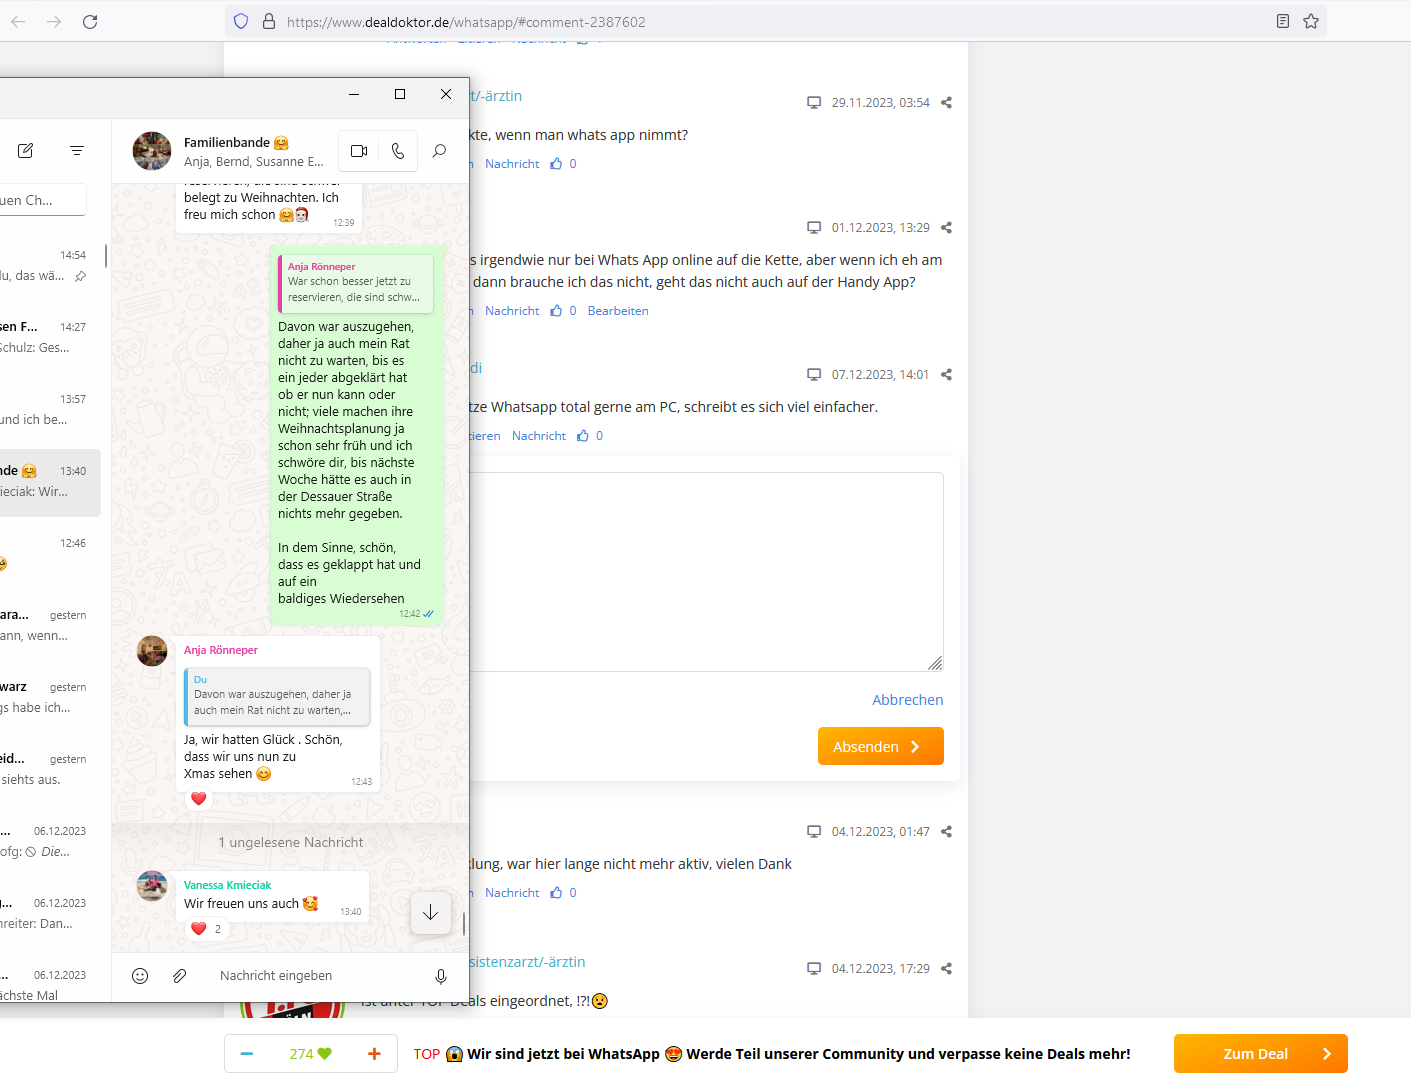This screenshot has width=1411, height=1075.
Task: Open the Zum Deal button
Action: tap(1261, 1053)
